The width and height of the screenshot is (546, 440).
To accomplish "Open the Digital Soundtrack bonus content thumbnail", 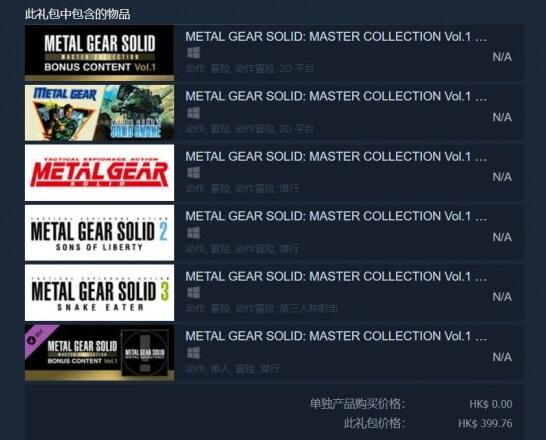I will pos(99,352).
